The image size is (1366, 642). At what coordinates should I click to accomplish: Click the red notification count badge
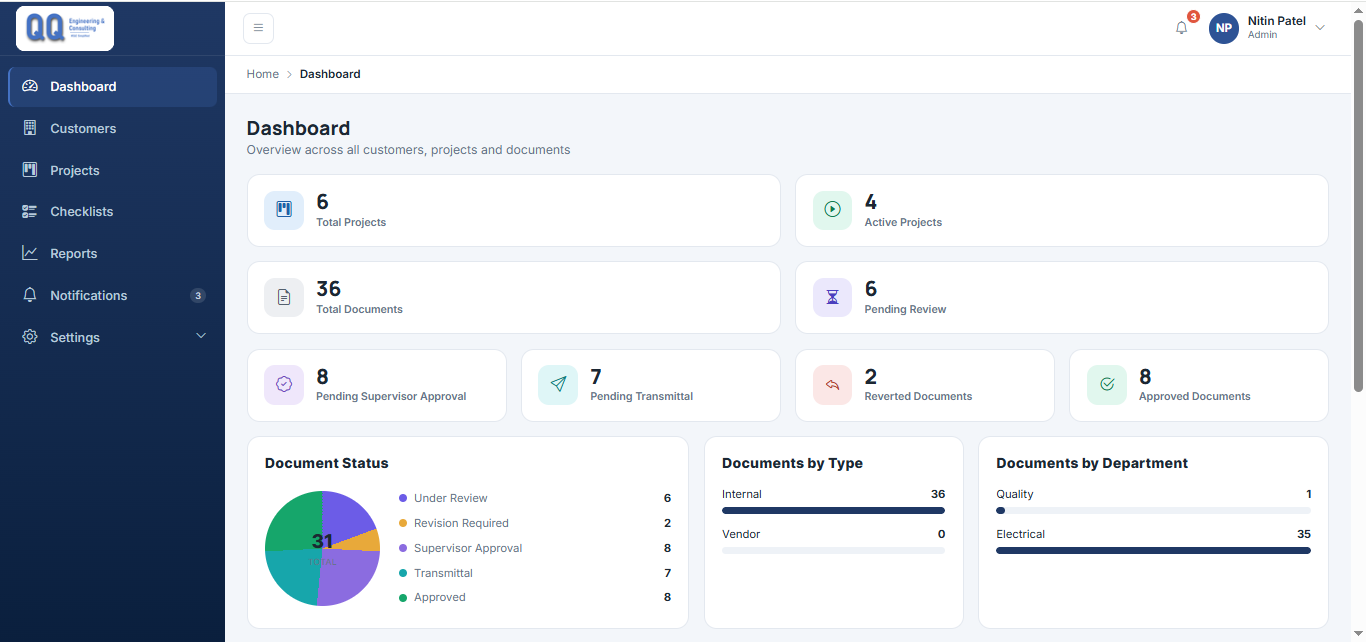click(x=1193, y=17)
